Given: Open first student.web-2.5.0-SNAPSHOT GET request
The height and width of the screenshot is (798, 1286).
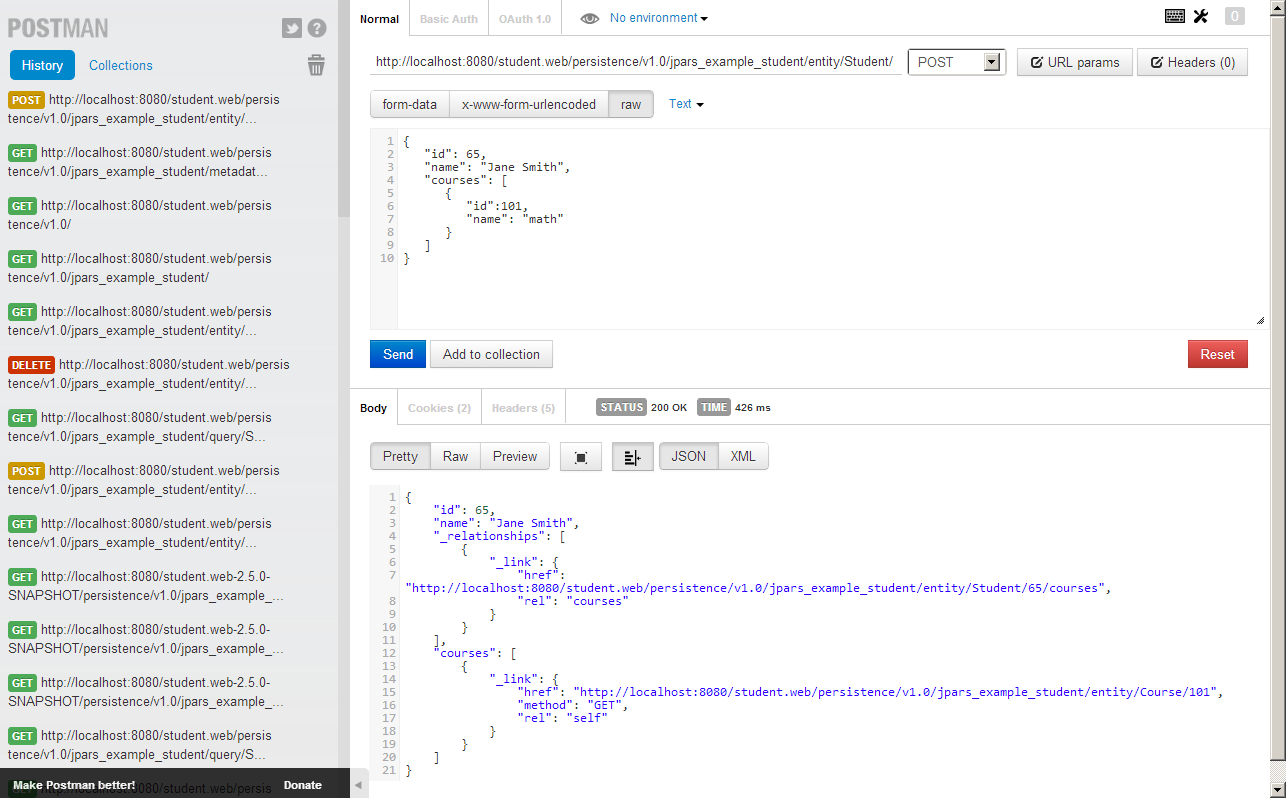Looking at the screenshot, I should (146, 586).
